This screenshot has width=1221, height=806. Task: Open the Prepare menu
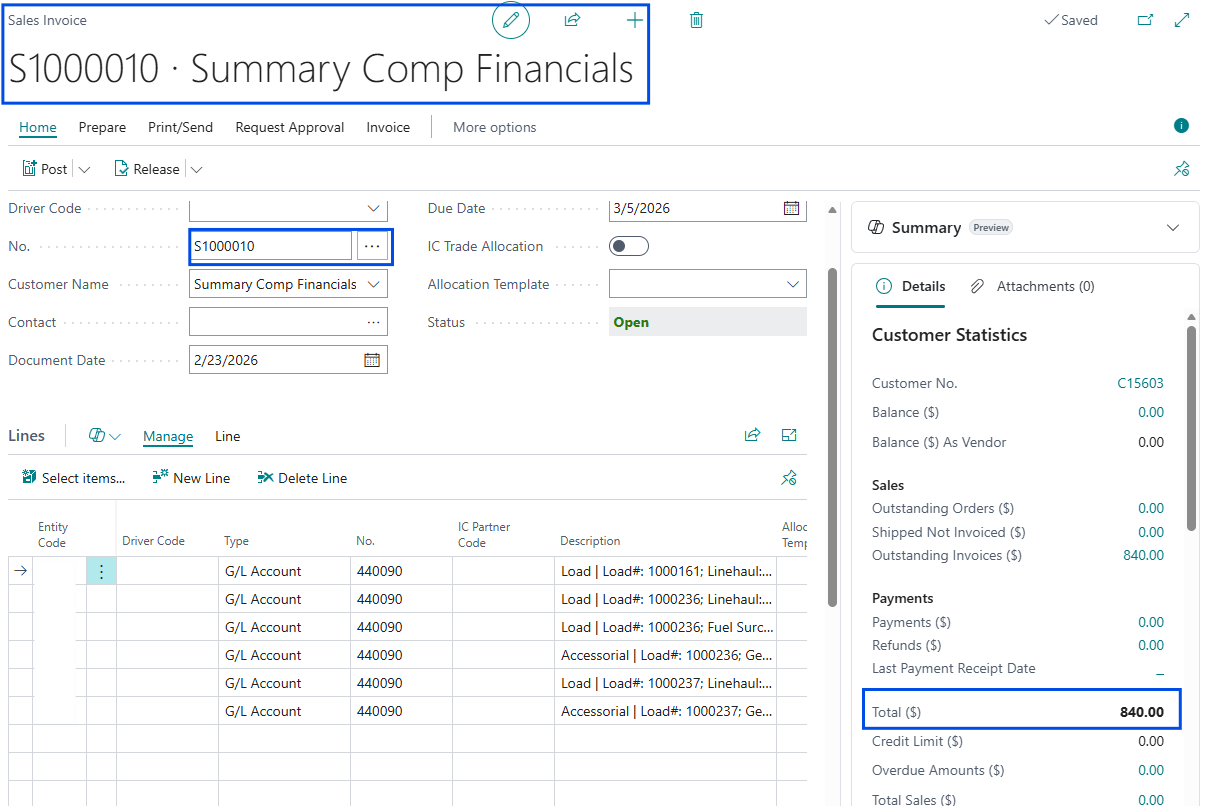pos(102,127)
